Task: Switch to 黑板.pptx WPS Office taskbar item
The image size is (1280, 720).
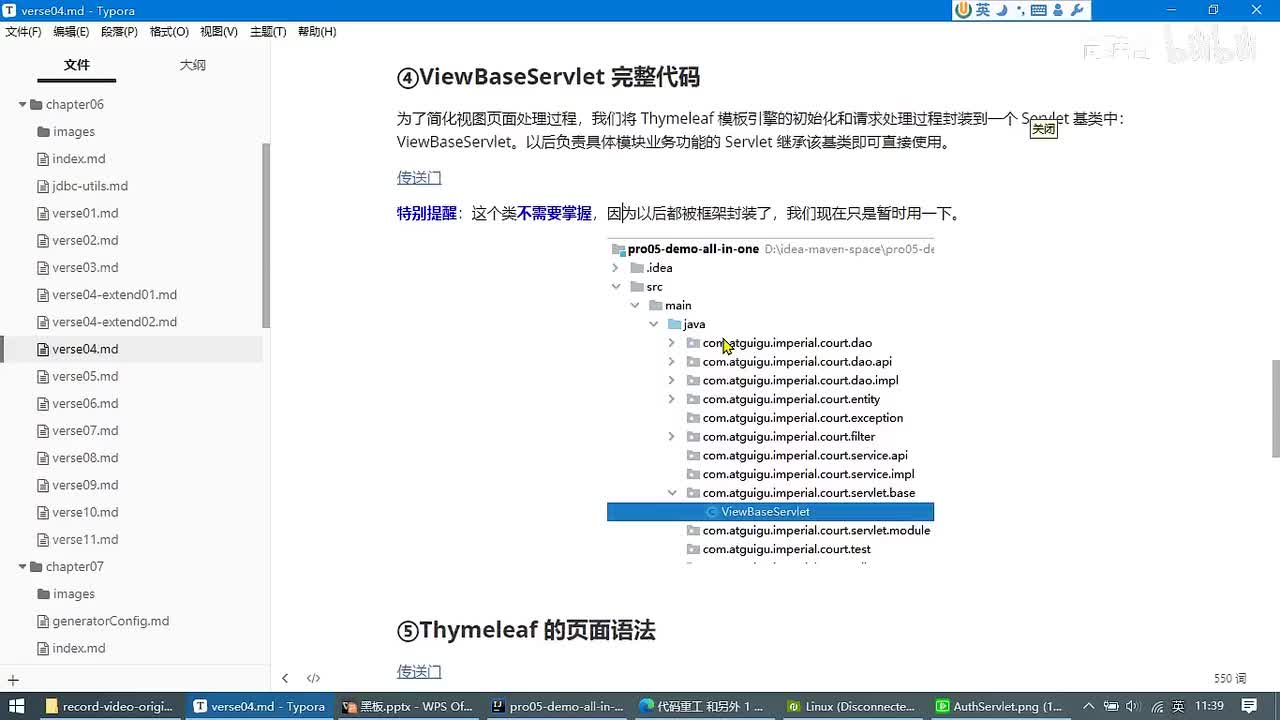Action: (x=407, y=706)
